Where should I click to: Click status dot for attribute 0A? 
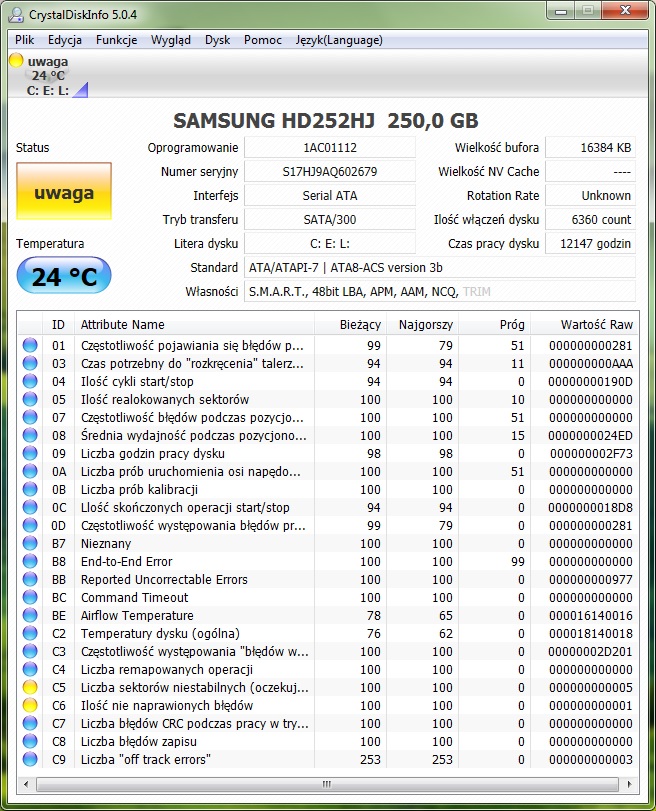(30, 471)
